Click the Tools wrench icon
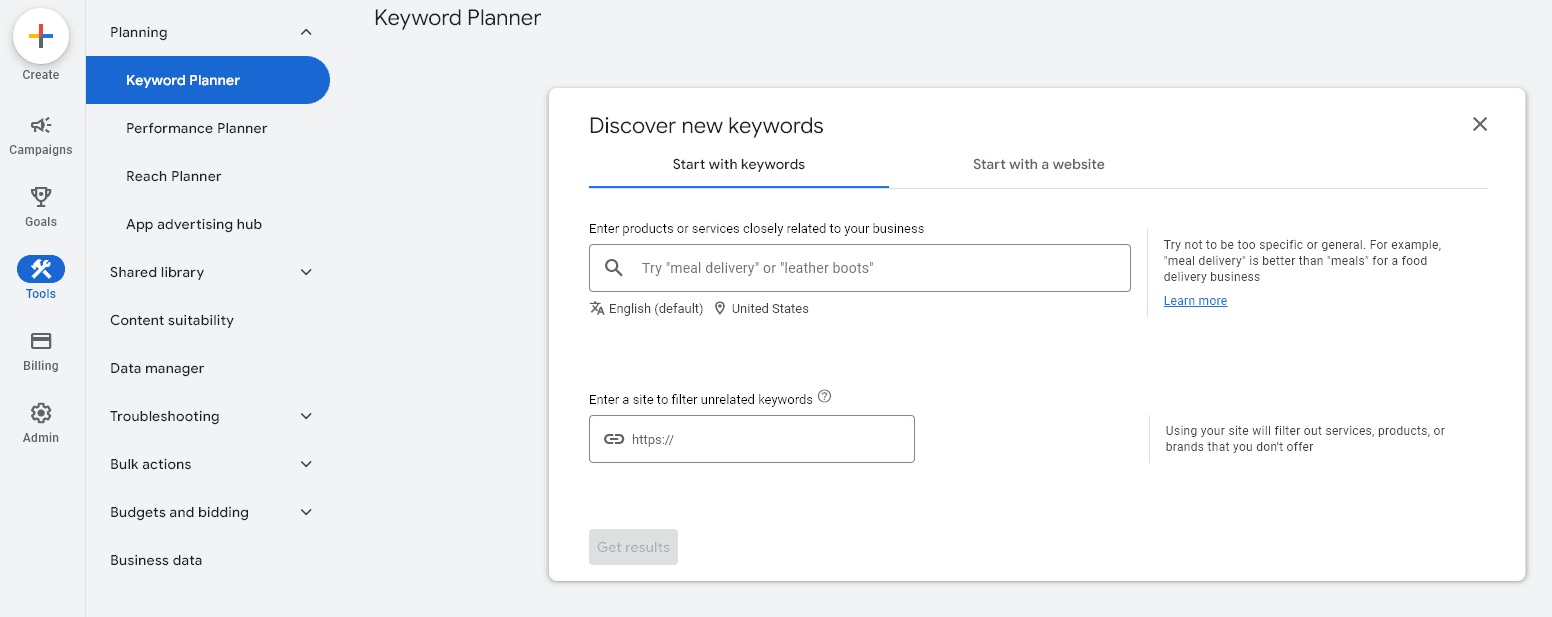This screenshot has height=617, width=1552. (40, 268)
